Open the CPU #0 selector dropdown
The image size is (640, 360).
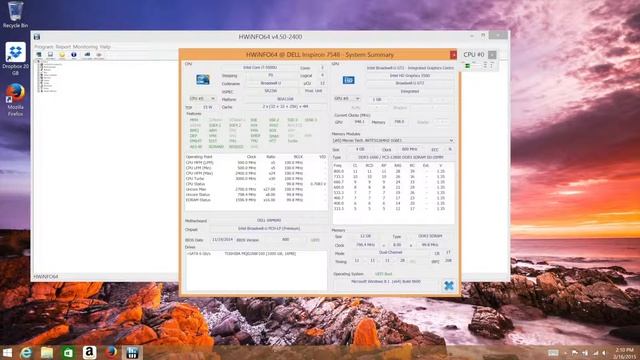202,99
